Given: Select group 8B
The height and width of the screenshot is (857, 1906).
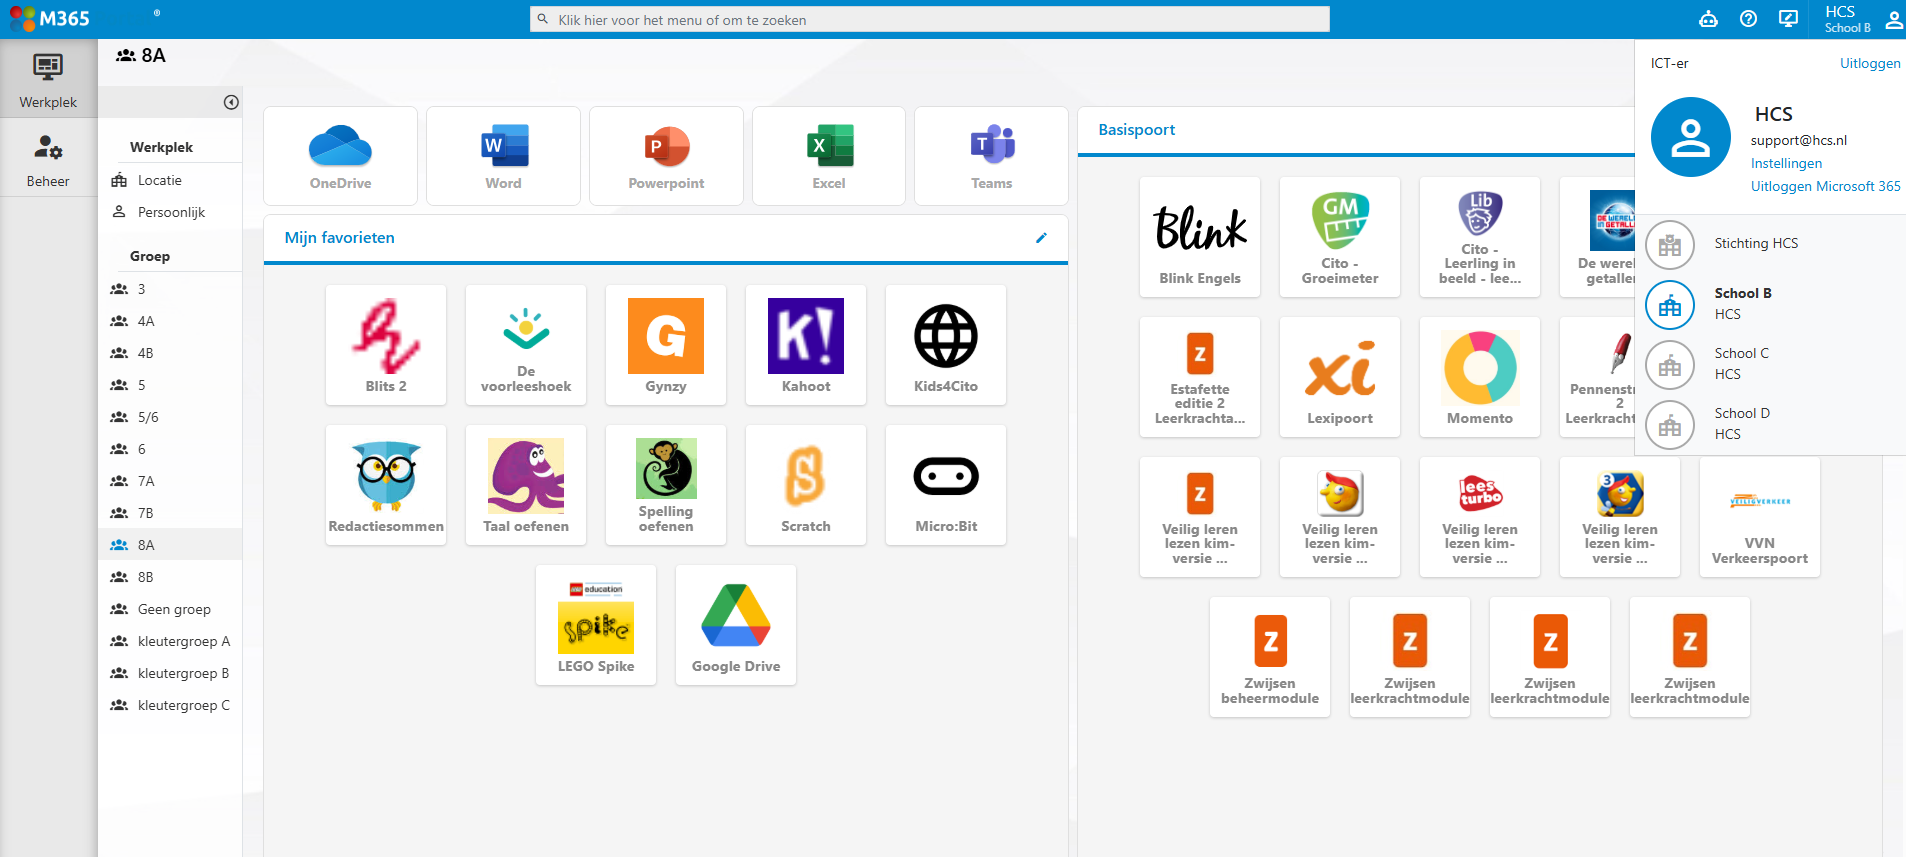Looking at the screenshot, I should click(170, 577).
